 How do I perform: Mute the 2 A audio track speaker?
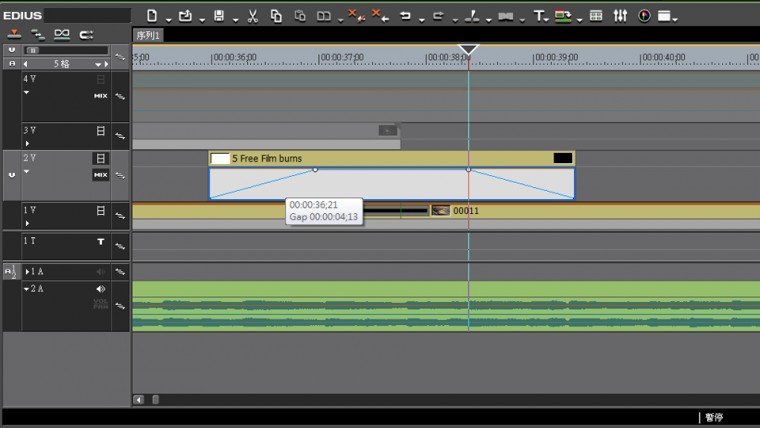pyautogui.click(x=101, y=289)
